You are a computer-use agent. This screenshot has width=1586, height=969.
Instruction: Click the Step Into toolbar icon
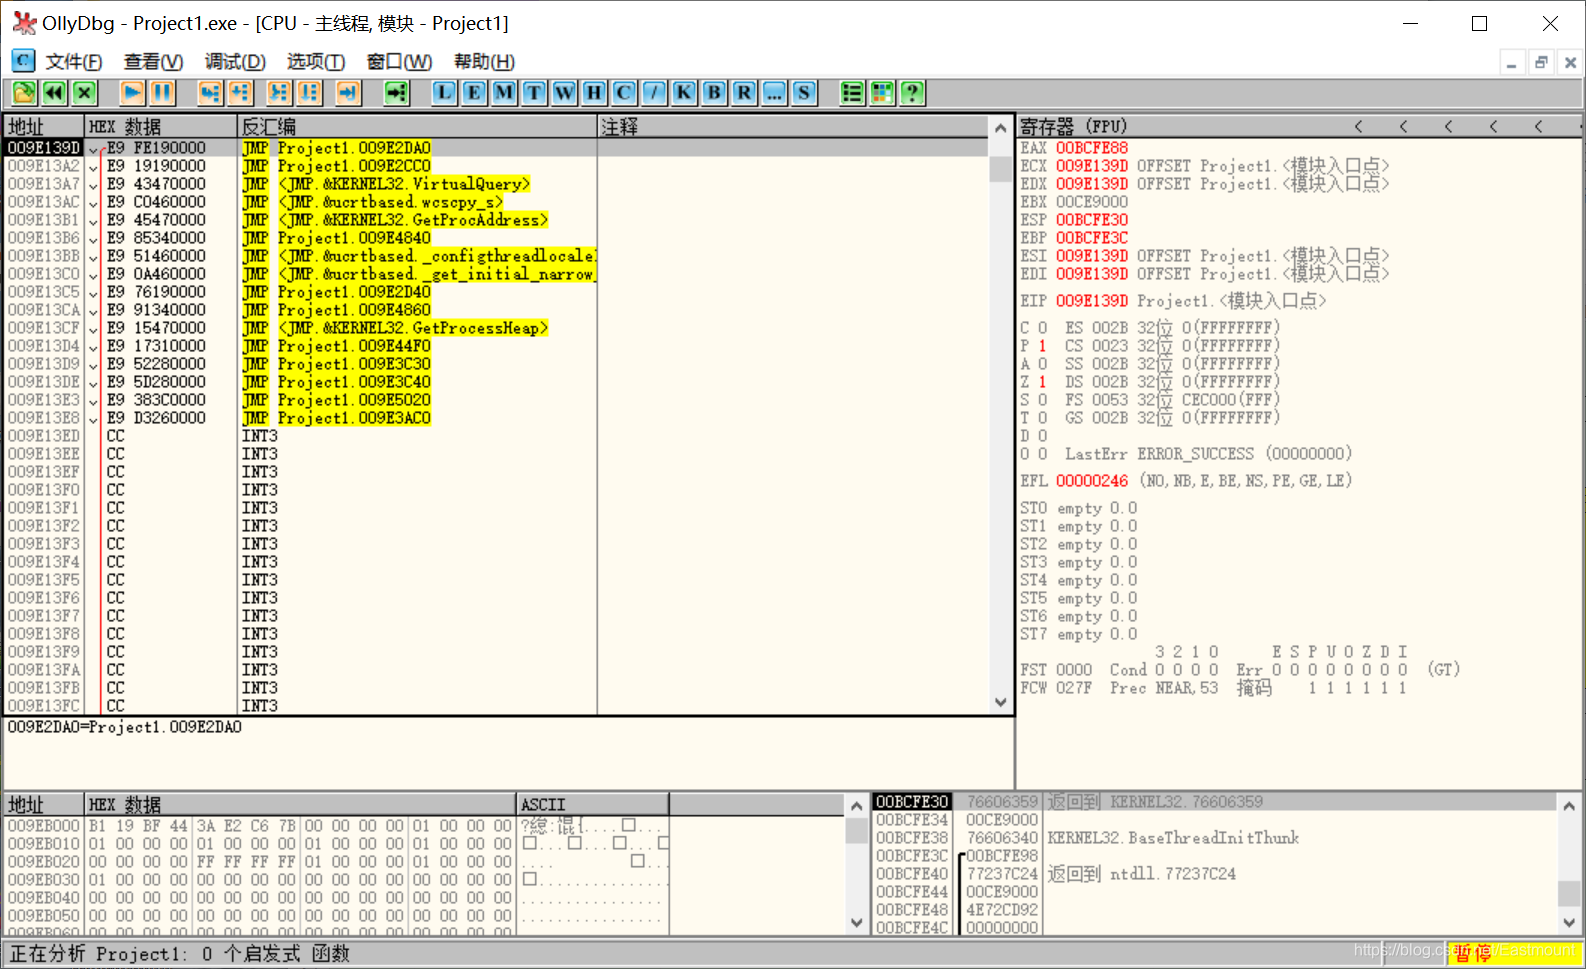coord(210,93)
